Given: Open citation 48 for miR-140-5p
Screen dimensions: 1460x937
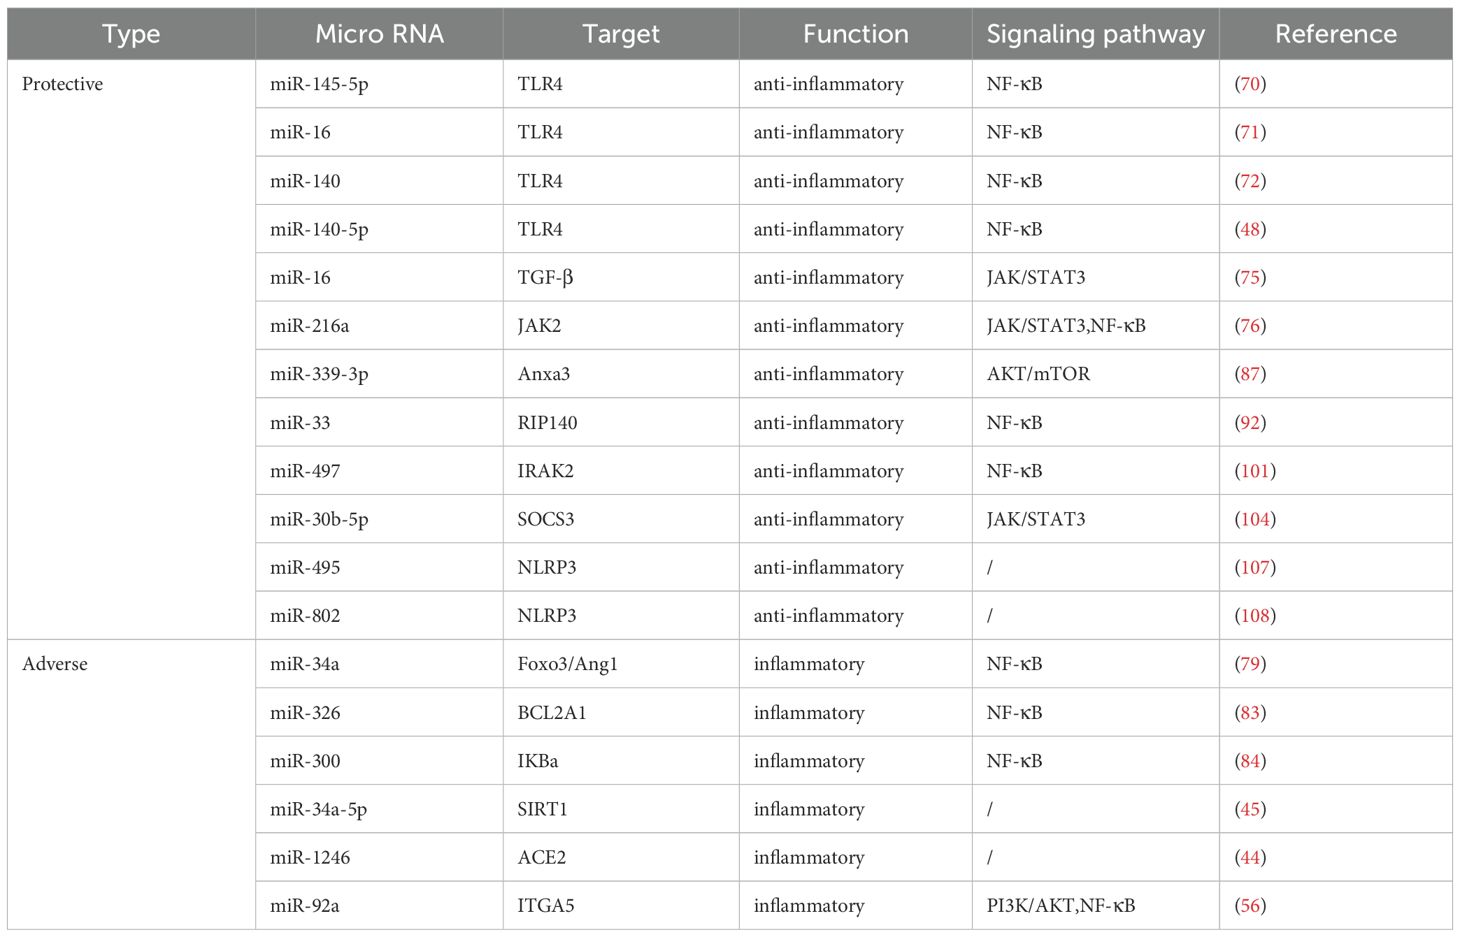Looking at the screenshot, I should (x=1250, y=229).
